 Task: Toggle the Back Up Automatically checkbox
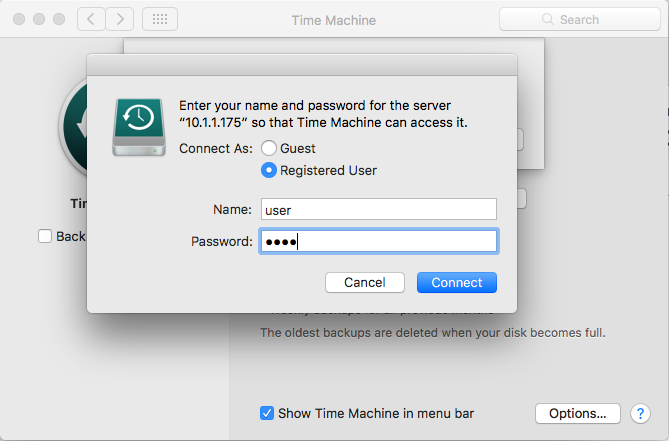coord(45,236)
